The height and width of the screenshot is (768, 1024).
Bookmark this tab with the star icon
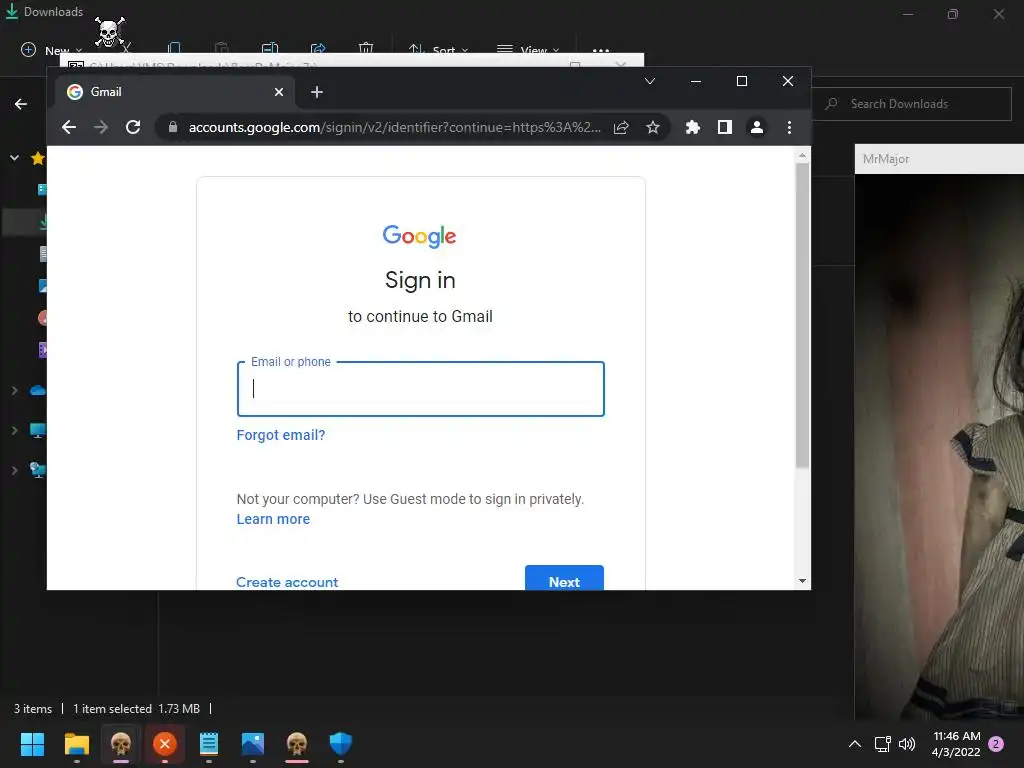coord(652,127)
